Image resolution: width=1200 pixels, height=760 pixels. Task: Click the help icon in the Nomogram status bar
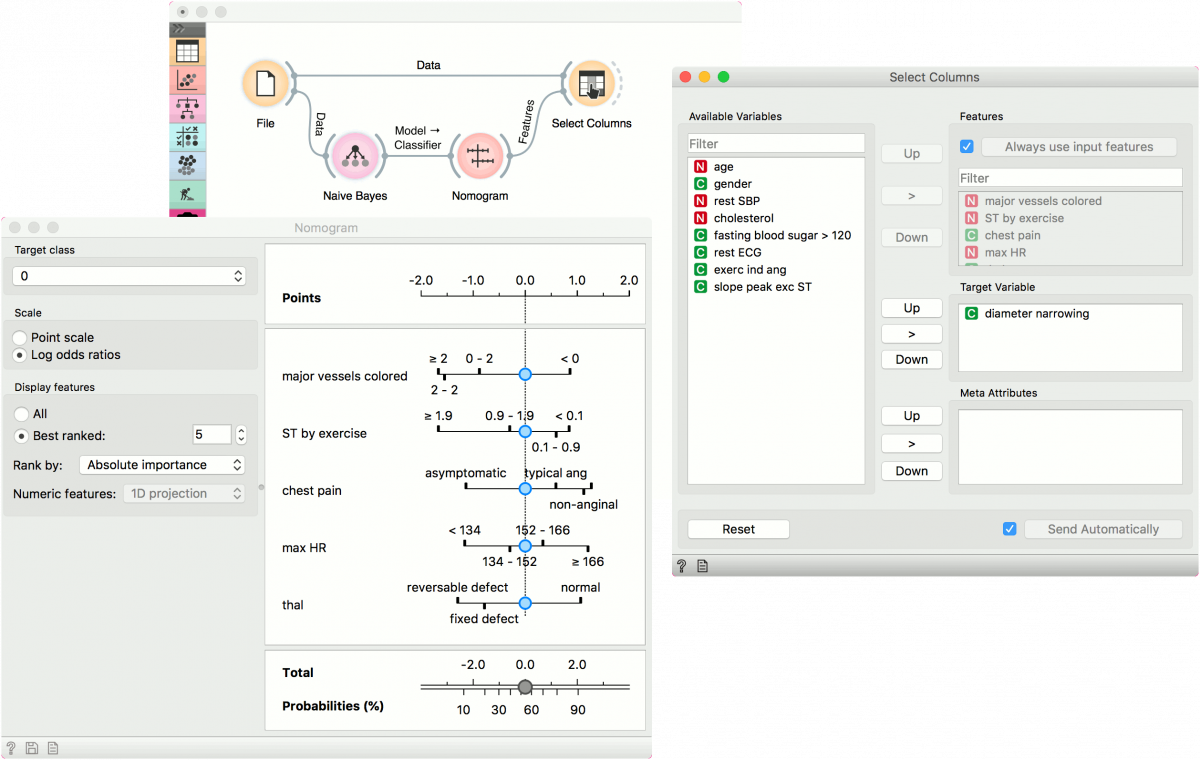tap(10, 747)
